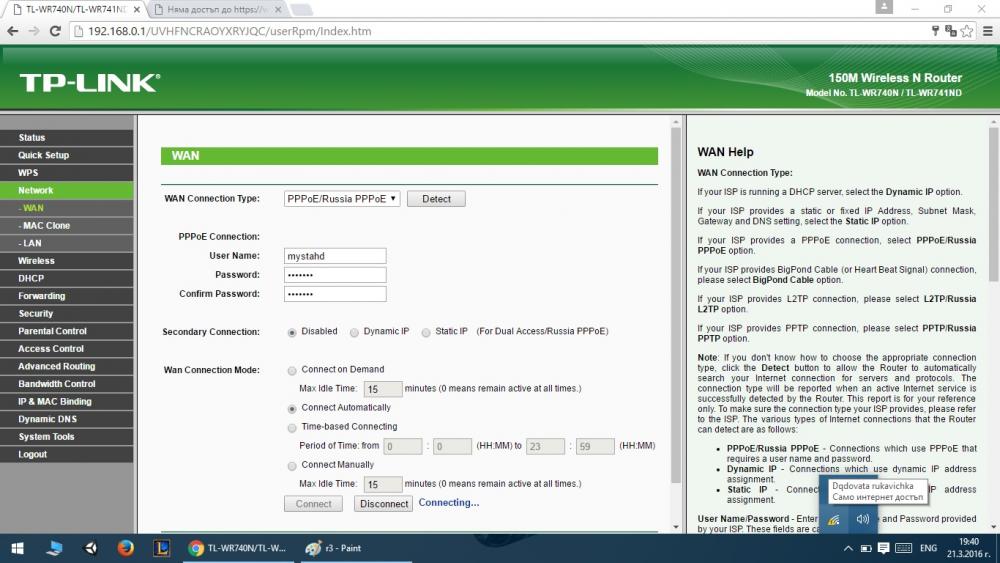Open the Security sidebar menu
This screenshot has width=1000, height=563.
[x=67, y=314]
